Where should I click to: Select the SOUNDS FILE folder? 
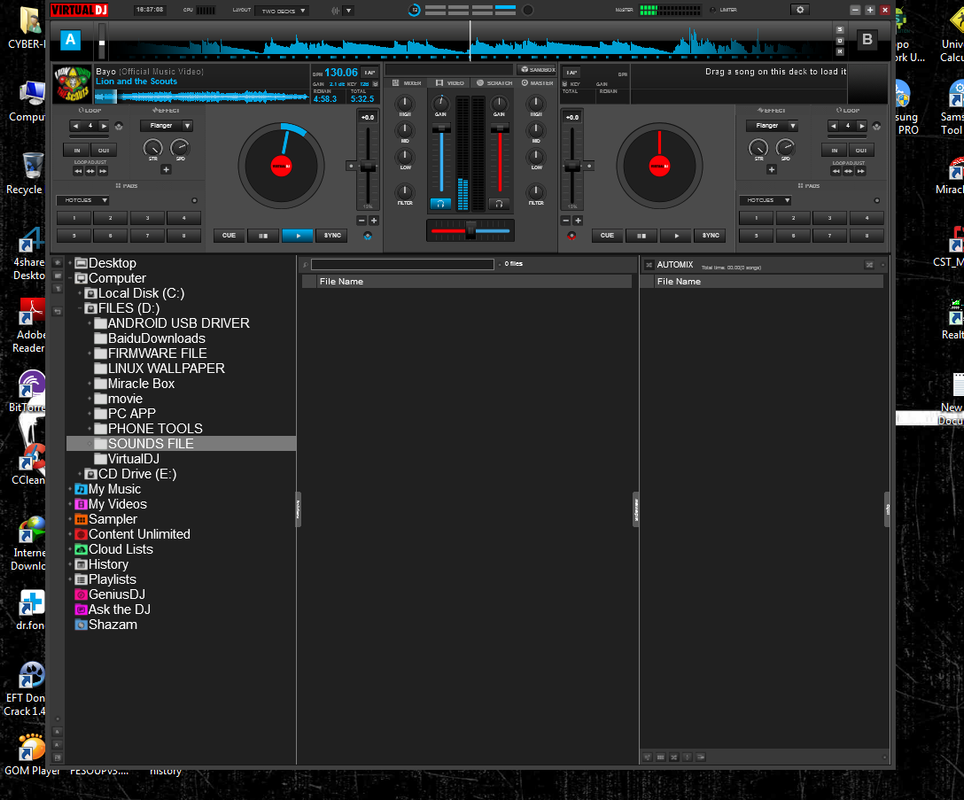click(x=181, y=443)
